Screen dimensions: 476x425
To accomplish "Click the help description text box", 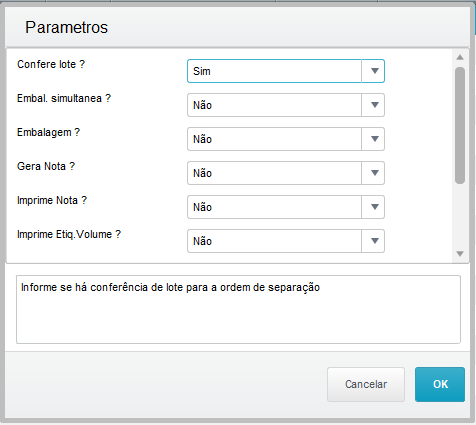I will coord(238,309).
